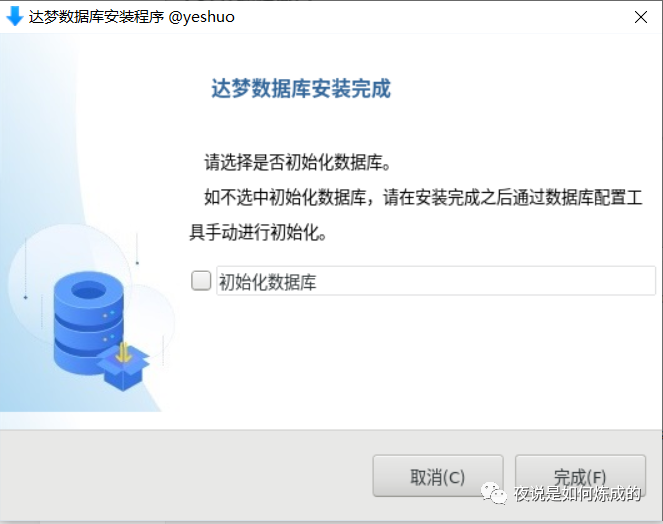Click the small dot on the right dashed line
The width and height of the screenshot is (663, 524).
coord(137,263)
